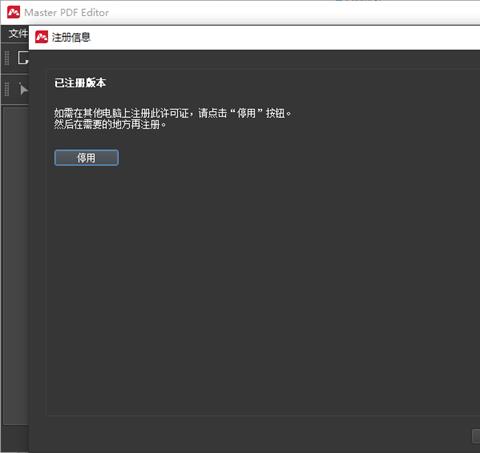Screen dimensions: 480x453
Task: Click the new document toolbar icon
Action: click(x=23, y=58)
